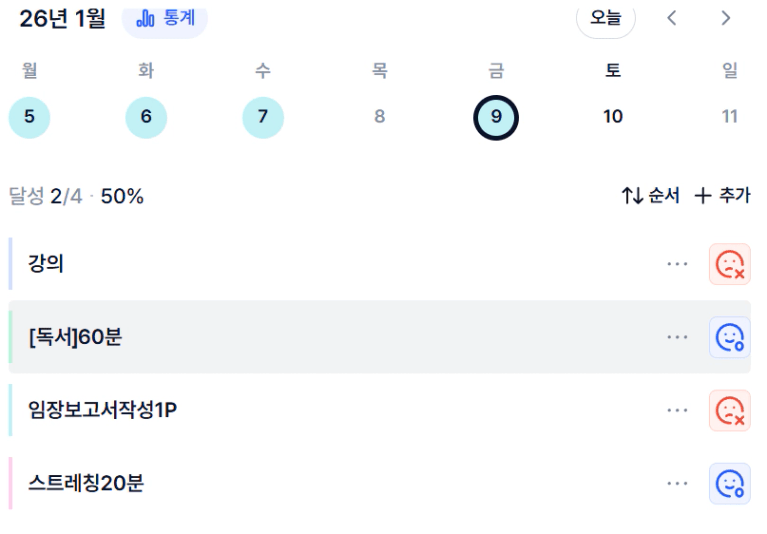767x534 pixels.
Task: Select Tuesday the 6th
Action: [146, 117]
